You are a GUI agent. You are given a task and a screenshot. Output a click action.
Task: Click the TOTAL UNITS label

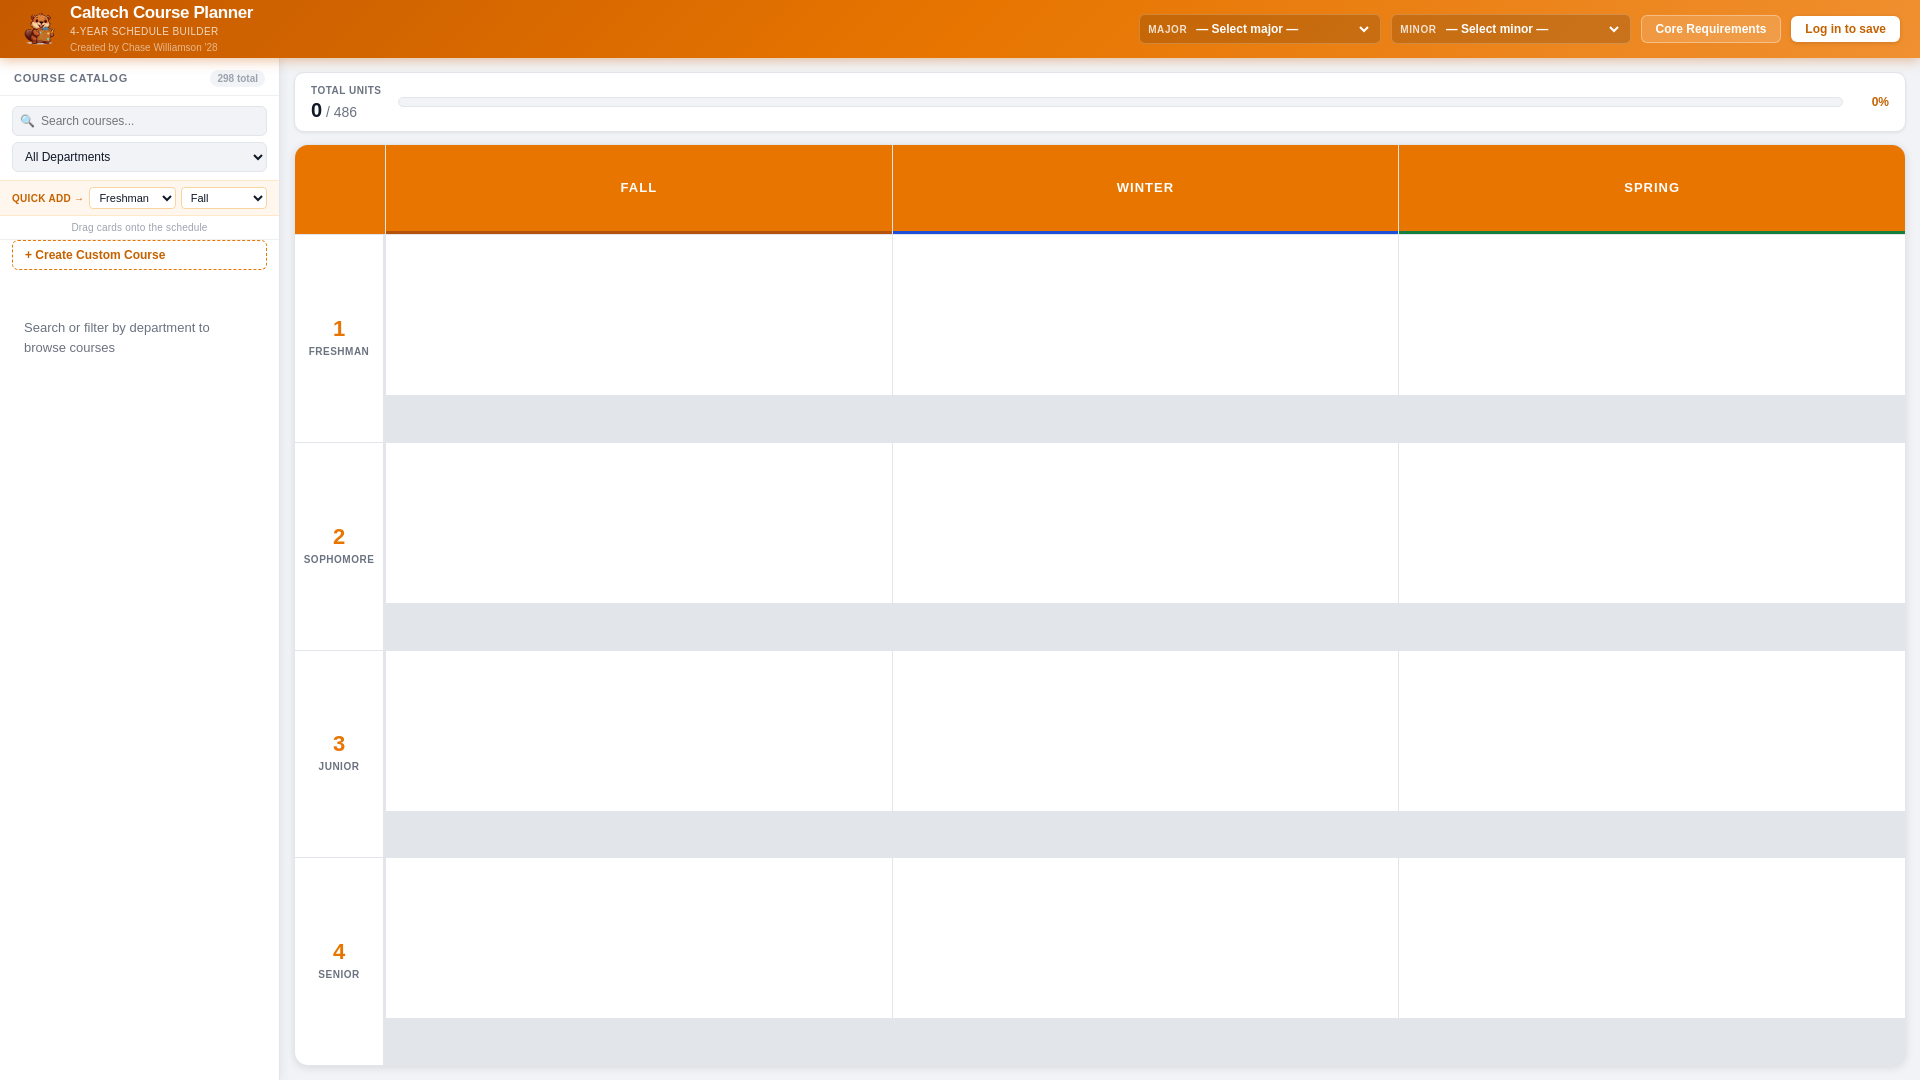346,90
